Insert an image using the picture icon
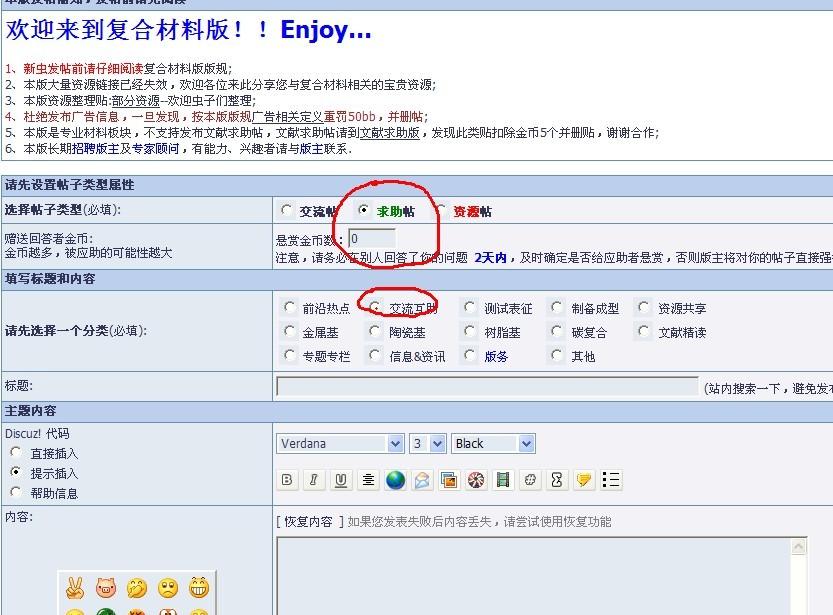The height and width of the screenshot is (615, 833). click(x=449, y=480)
